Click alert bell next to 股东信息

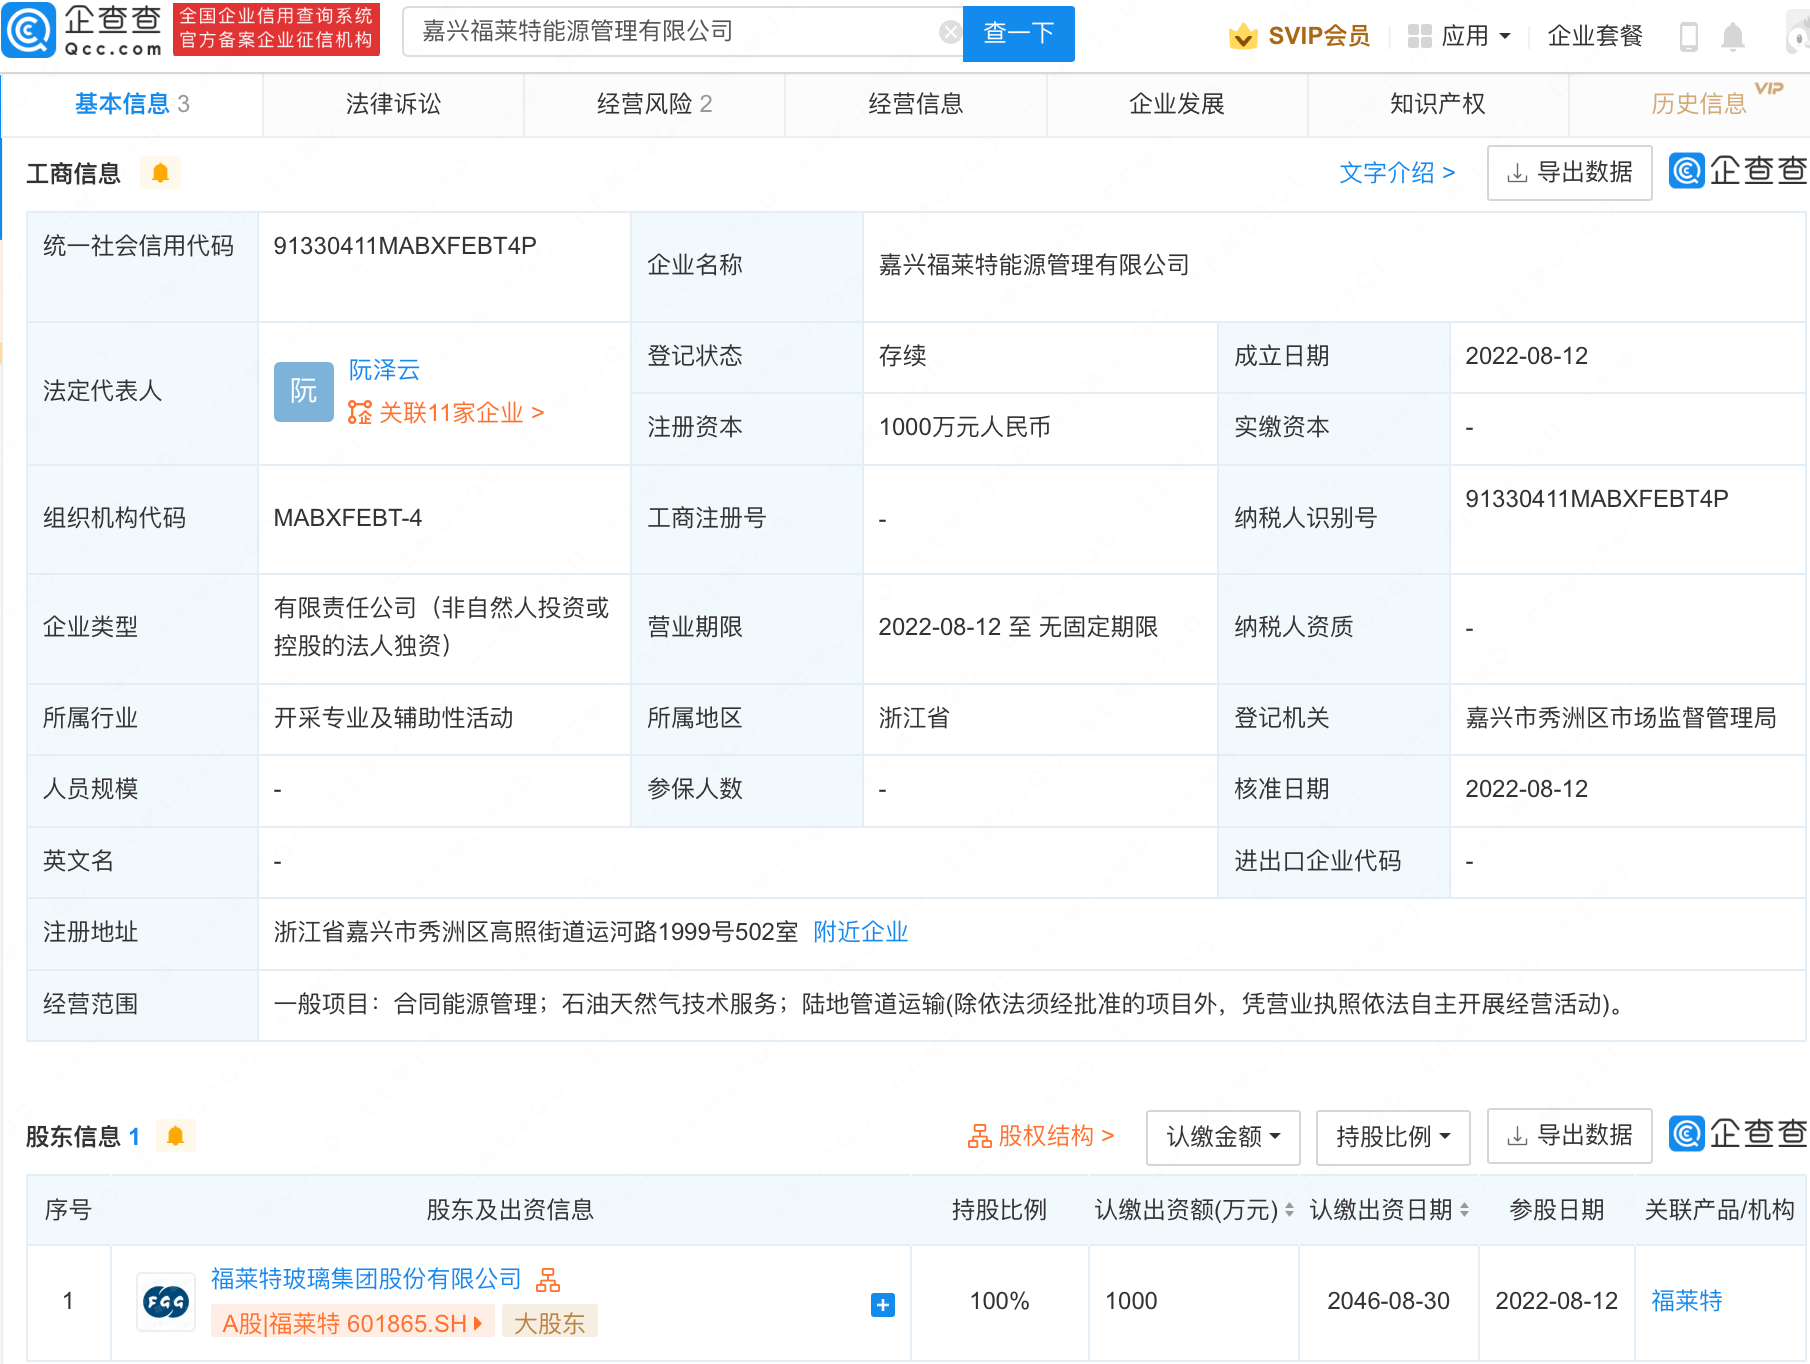tap(175, 1136)
